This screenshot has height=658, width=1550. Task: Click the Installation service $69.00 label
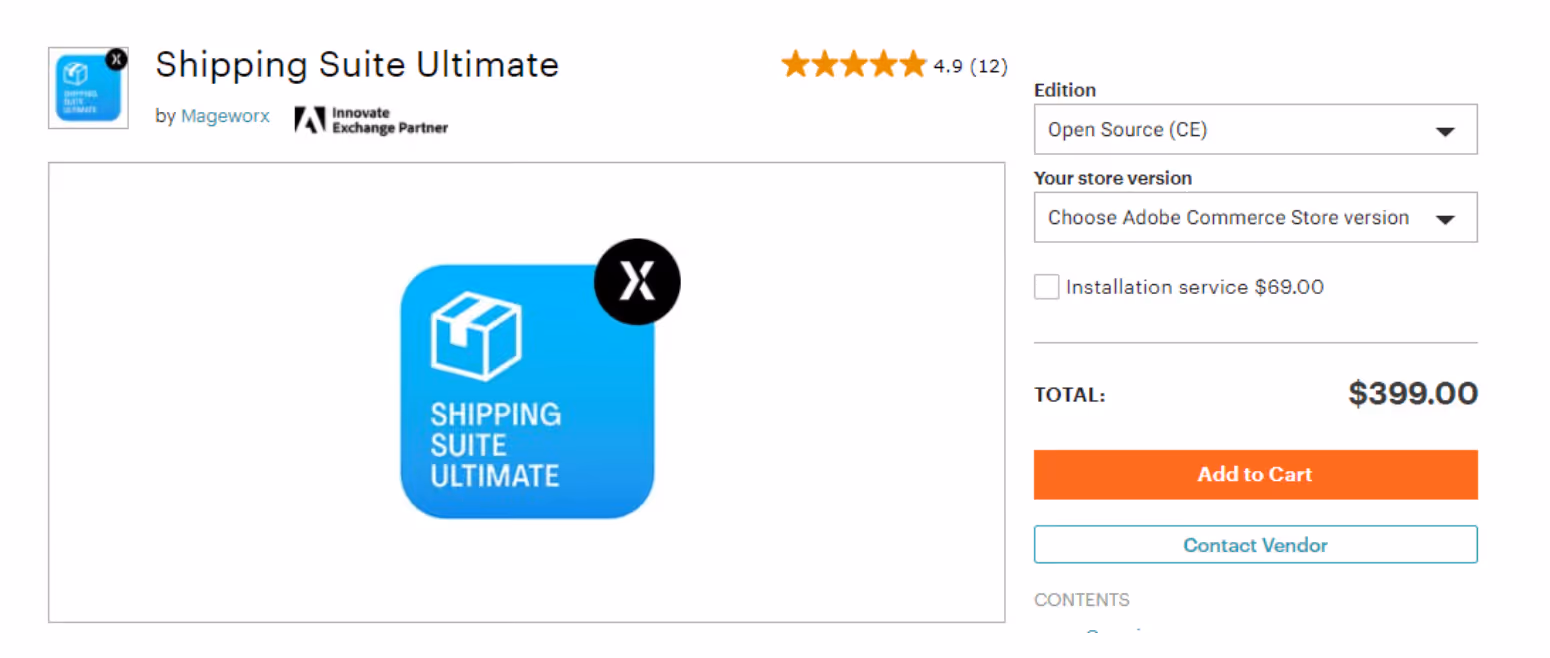click(1195, 287)
